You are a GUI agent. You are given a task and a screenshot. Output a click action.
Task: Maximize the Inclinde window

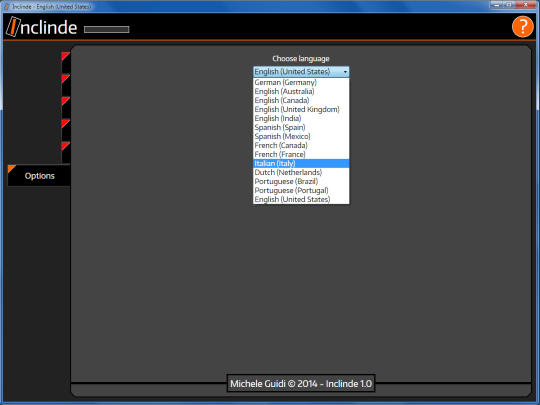pyautogui.click(x=509, y=4)
